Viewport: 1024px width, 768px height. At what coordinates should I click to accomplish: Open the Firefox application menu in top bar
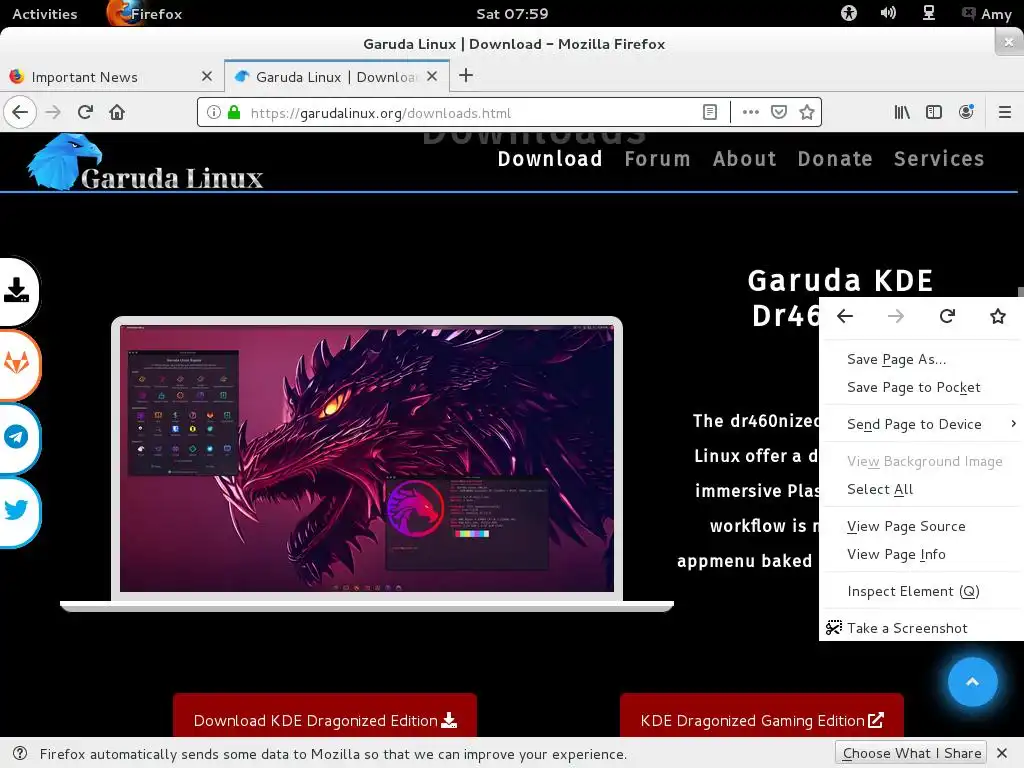point(145,14)
